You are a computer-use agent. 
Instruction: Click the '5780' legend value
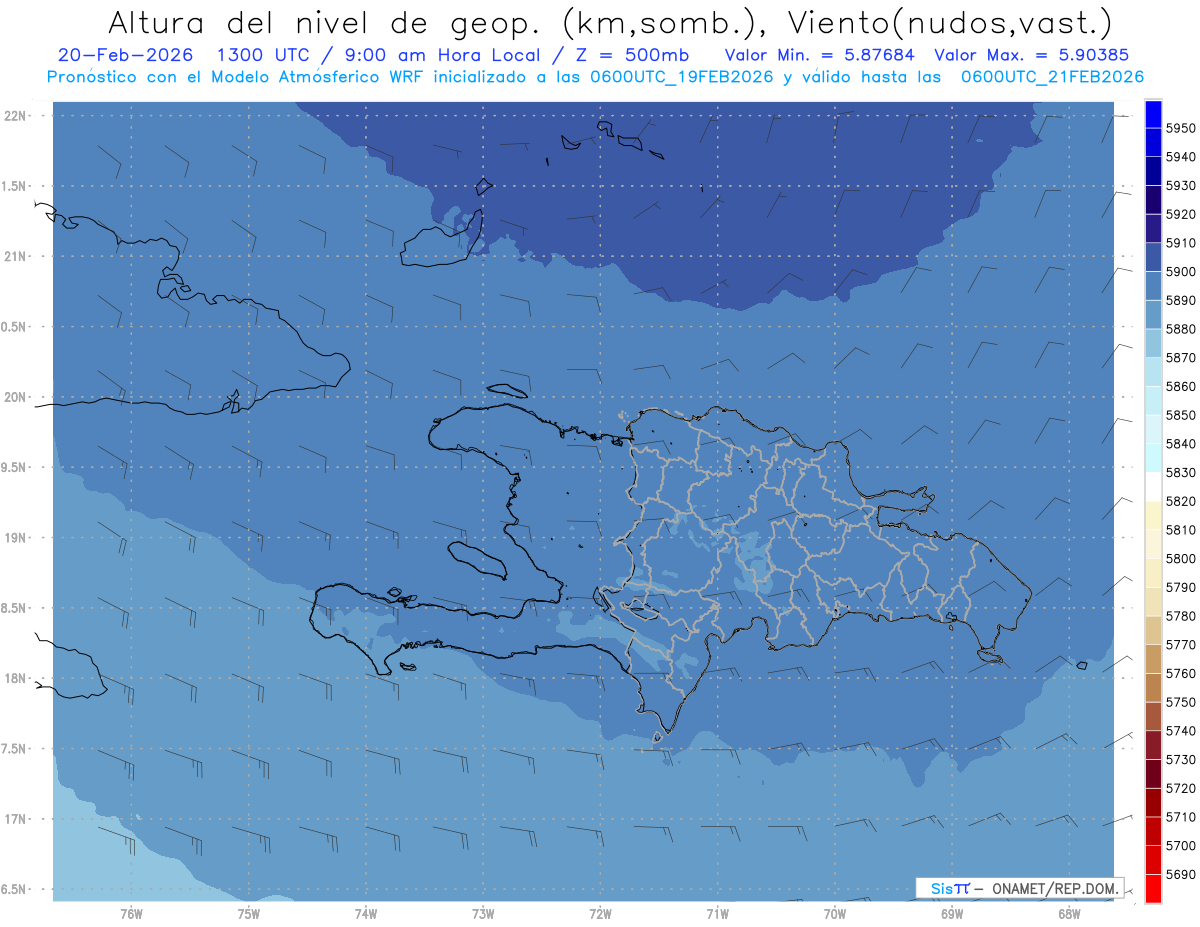pos(1180,616)
